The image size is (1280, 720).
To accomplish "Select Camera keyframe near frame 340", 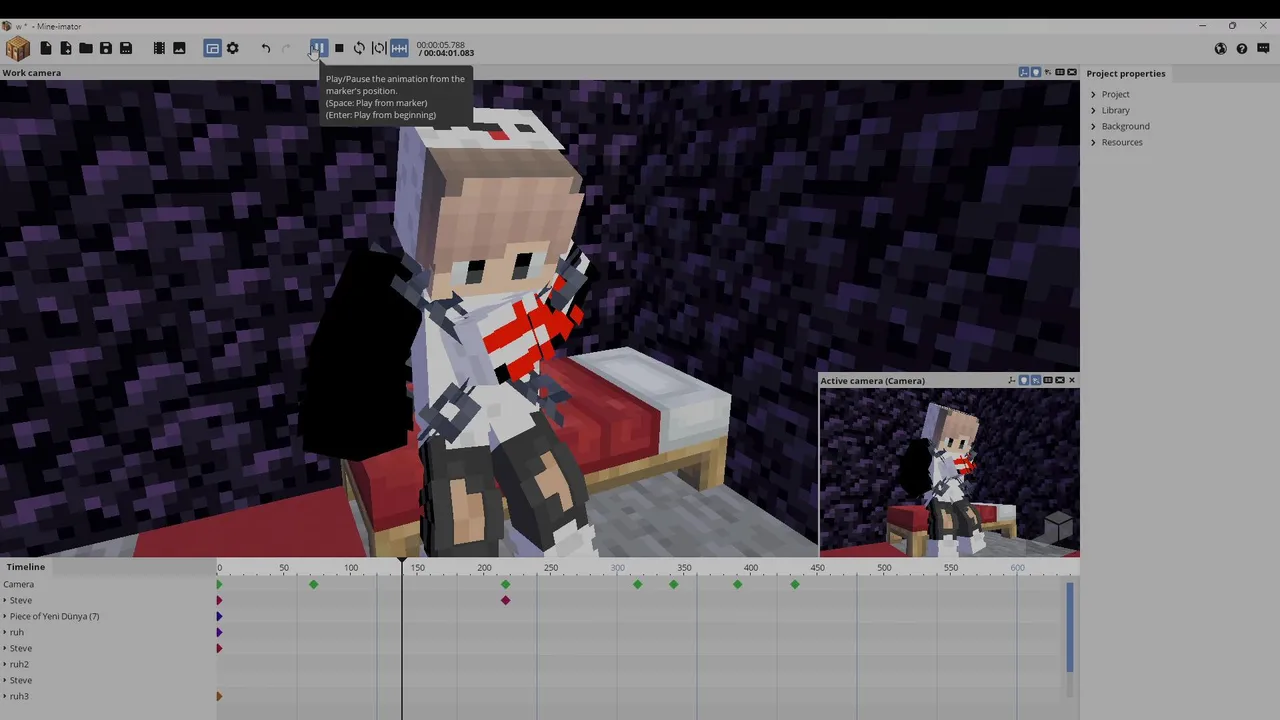I will (x=674, y=584).
